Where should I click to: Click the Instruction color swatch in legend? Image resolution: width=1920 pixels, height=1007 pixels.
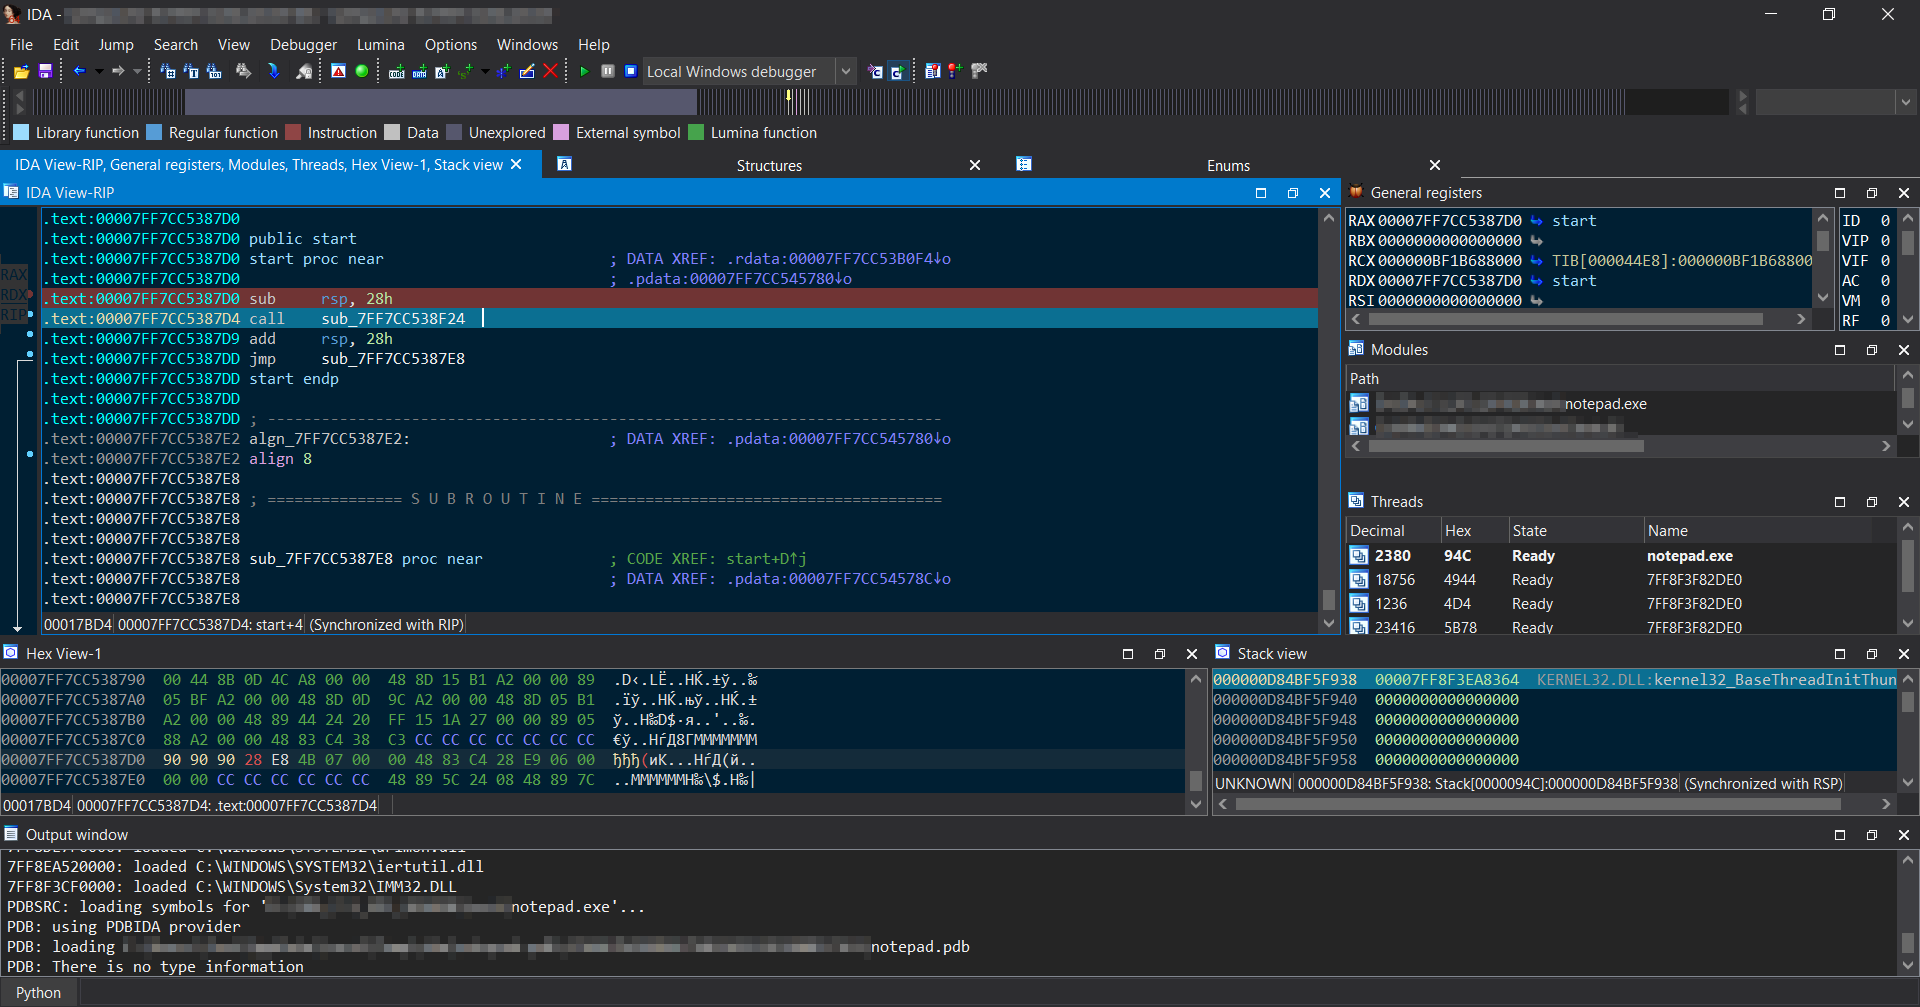click(293, 133)
